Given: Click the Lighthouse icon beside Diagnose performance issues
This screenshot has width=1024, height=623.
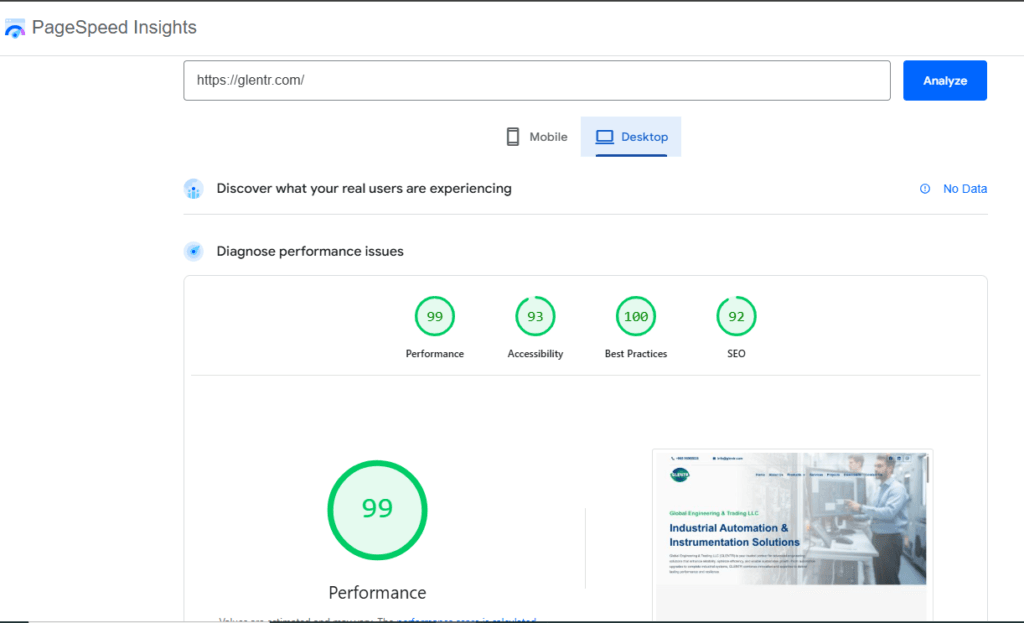Looking at the screenshot, I should (x=193, y=251).
